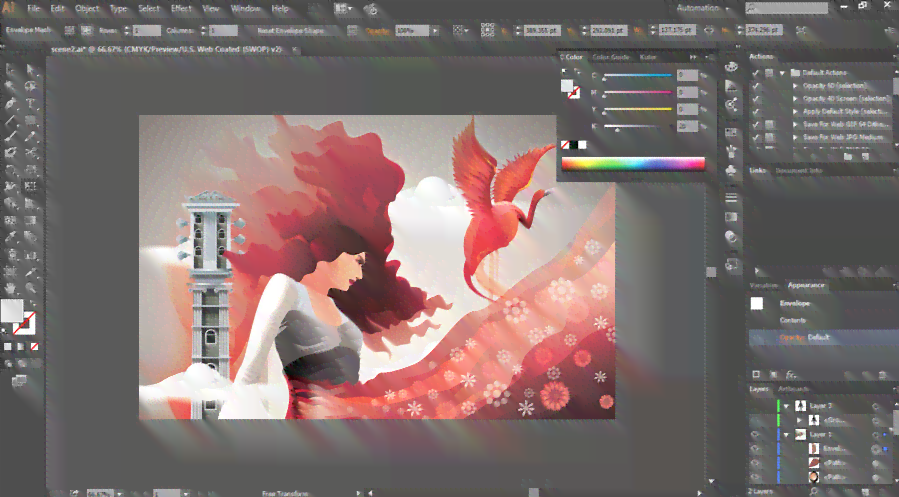Viewport: 899px width, 497px height.
Task: Open the Window menu
Action: point(245,9)
